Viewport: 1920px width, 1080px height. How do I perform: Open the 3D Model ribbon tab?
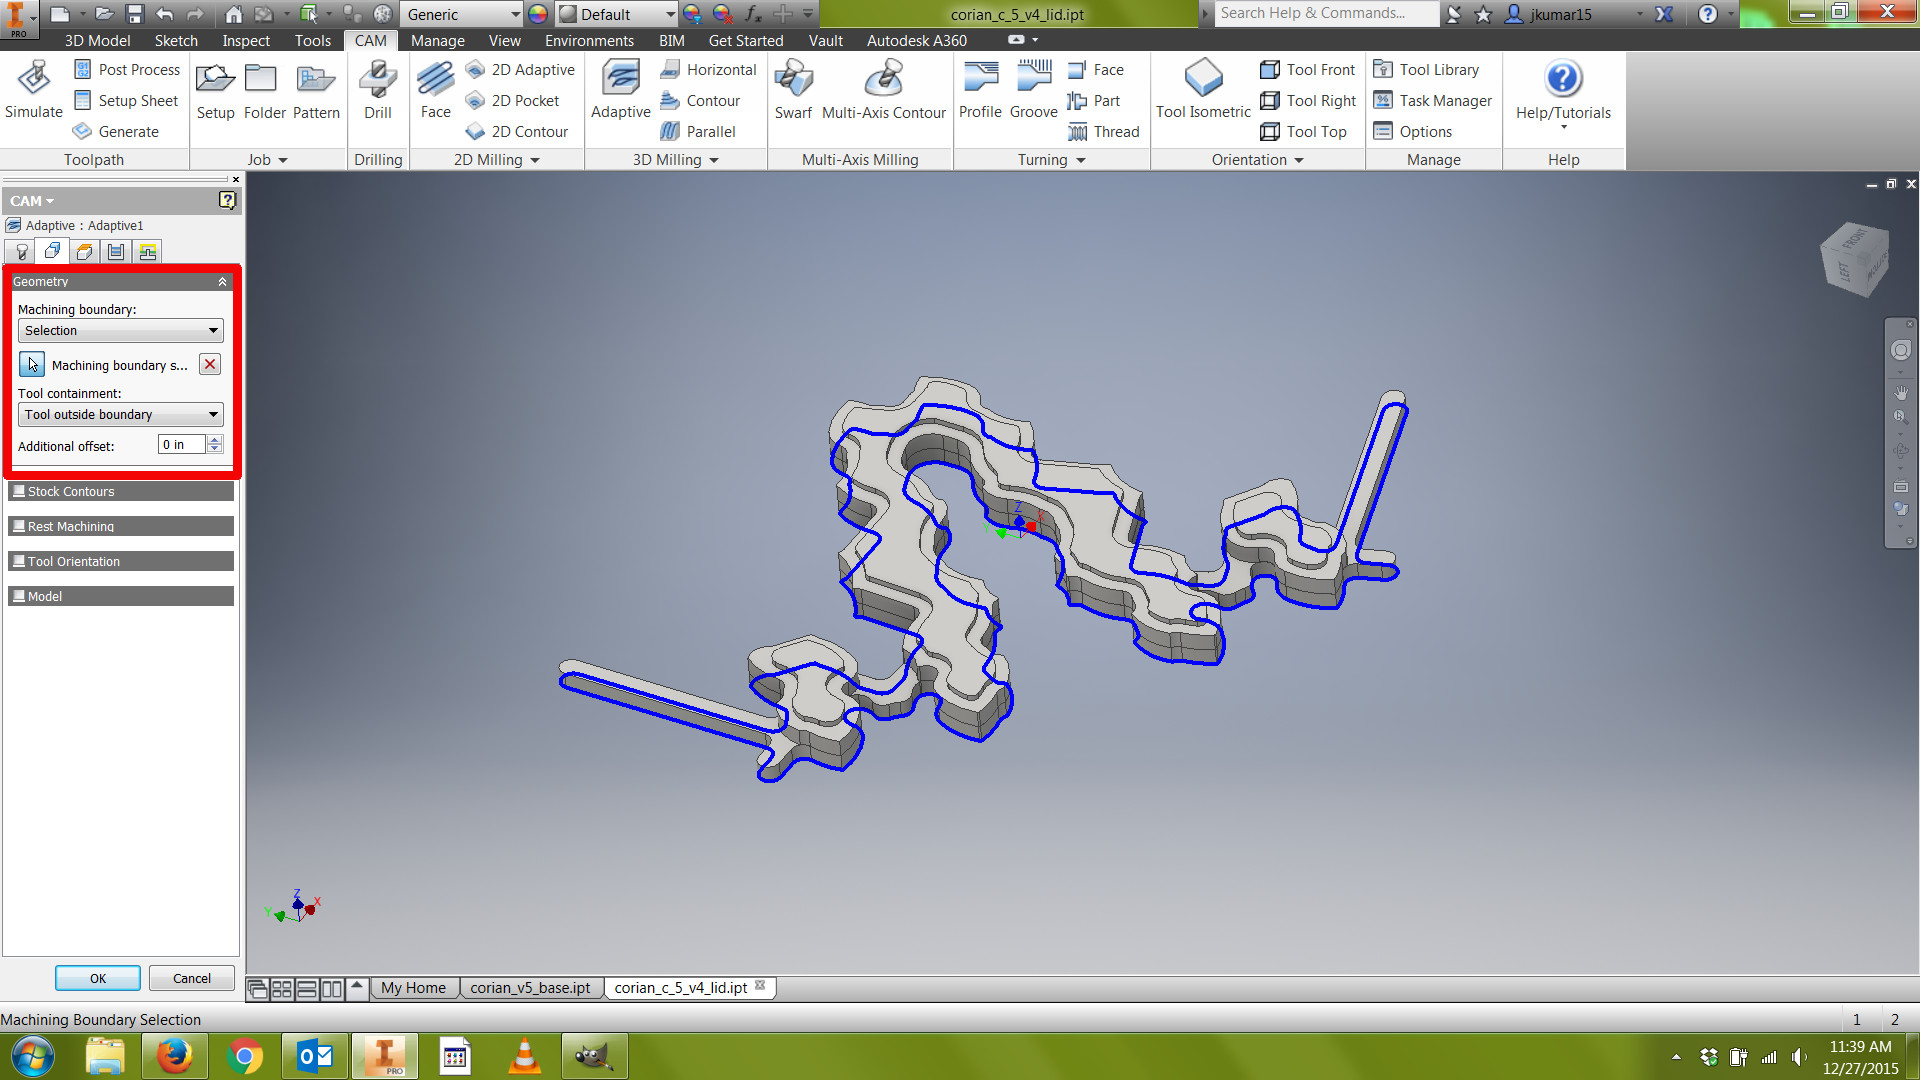click(97, 41)
